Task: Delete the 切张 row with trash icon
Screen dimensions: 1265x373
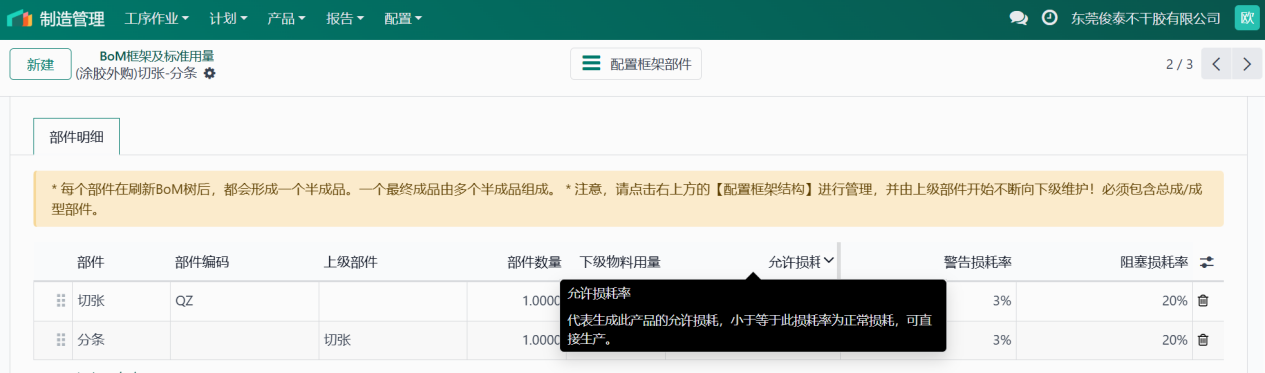Action: (1203, 300)
